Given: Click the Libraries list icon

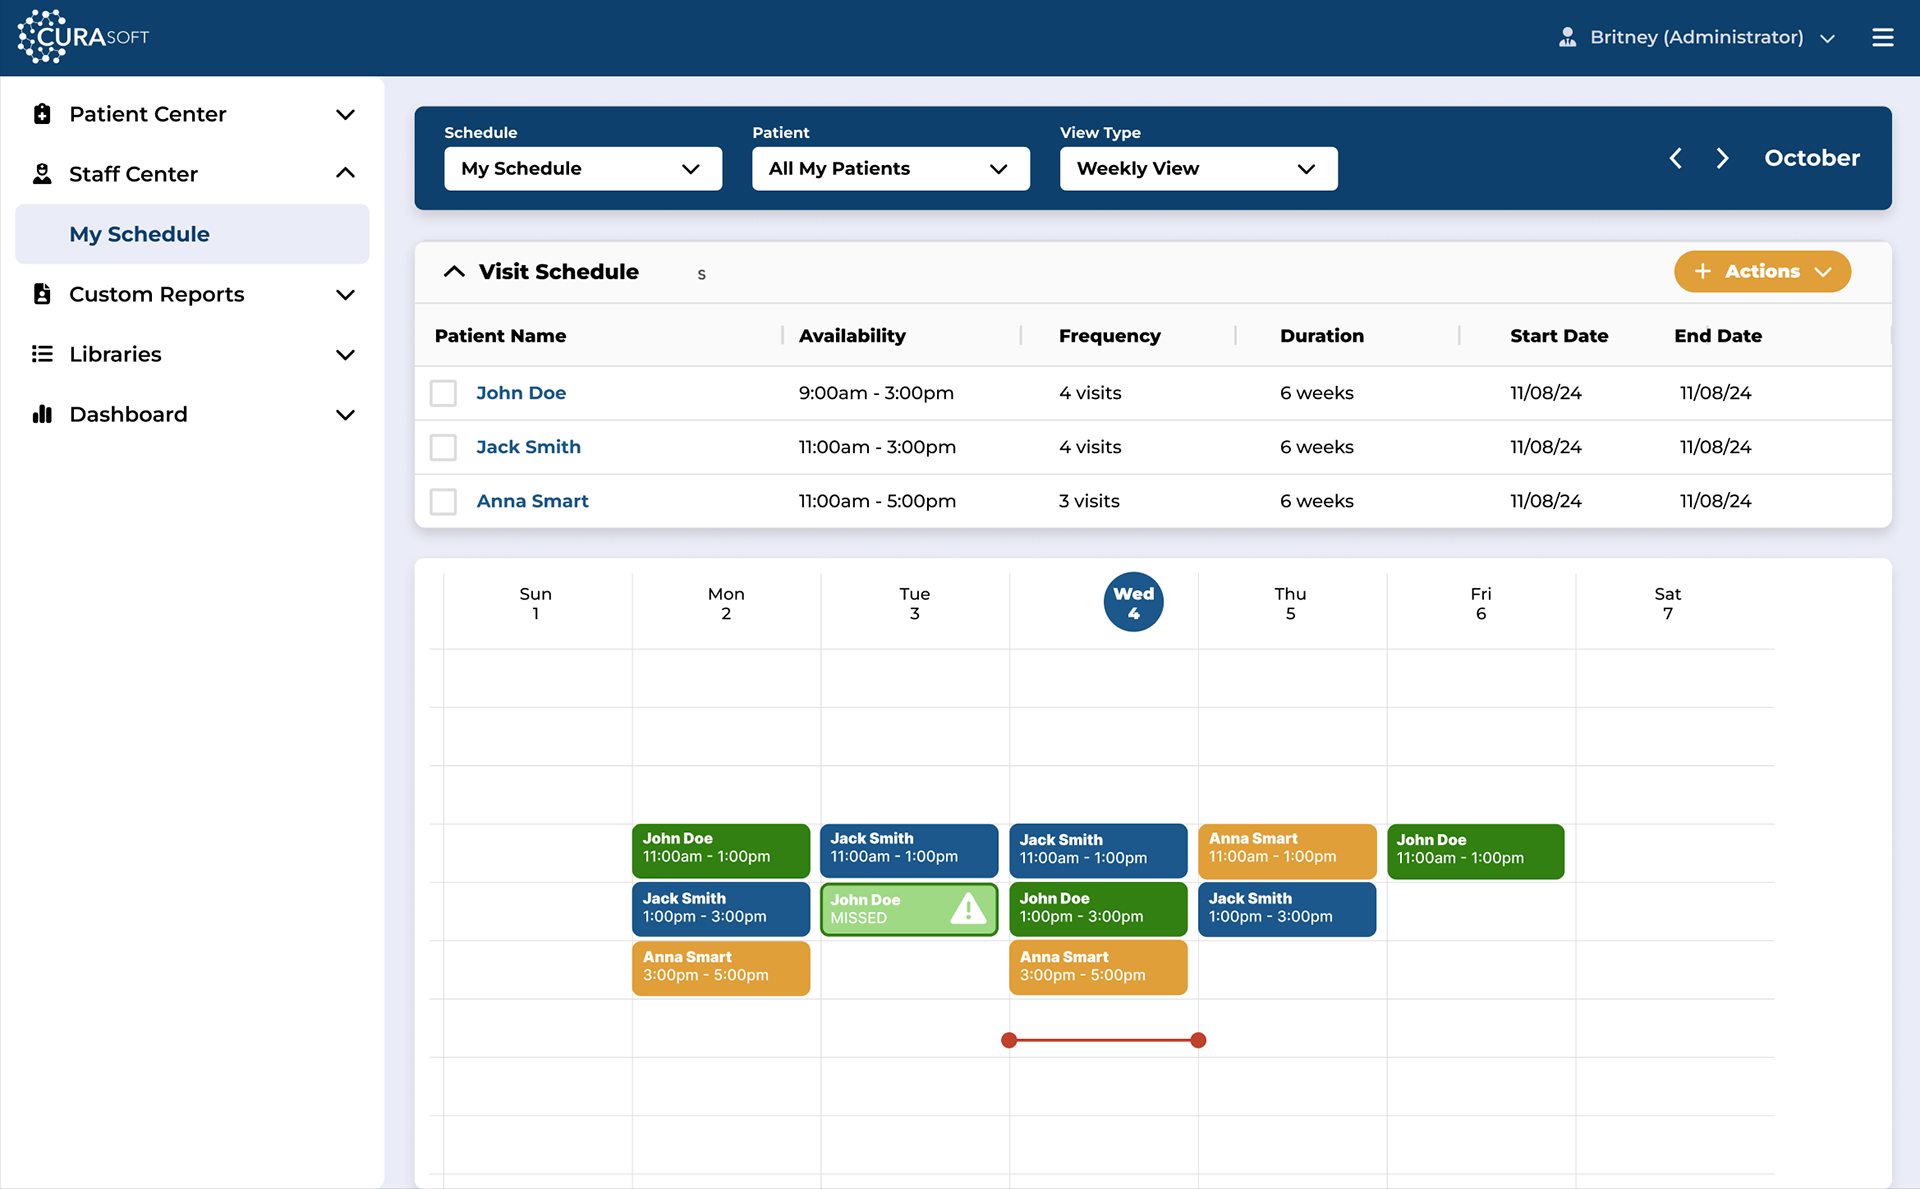Looking at the screenshot, I should point(42,354).
